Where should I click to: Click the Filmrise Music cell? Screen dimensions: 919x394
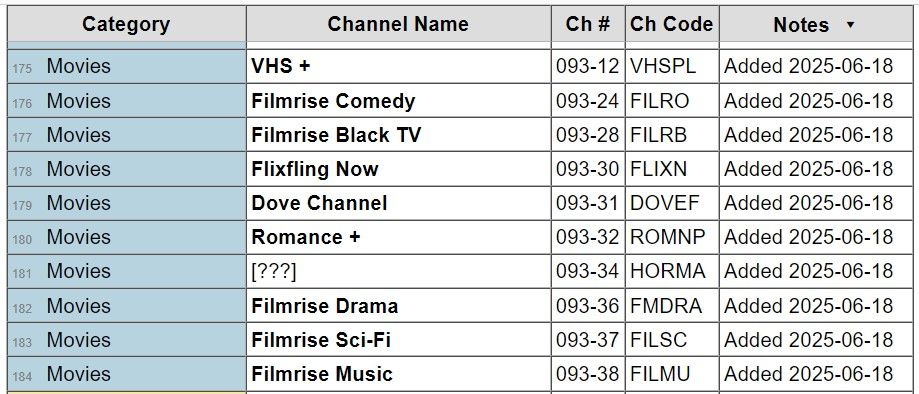click(x=399, y=373)
